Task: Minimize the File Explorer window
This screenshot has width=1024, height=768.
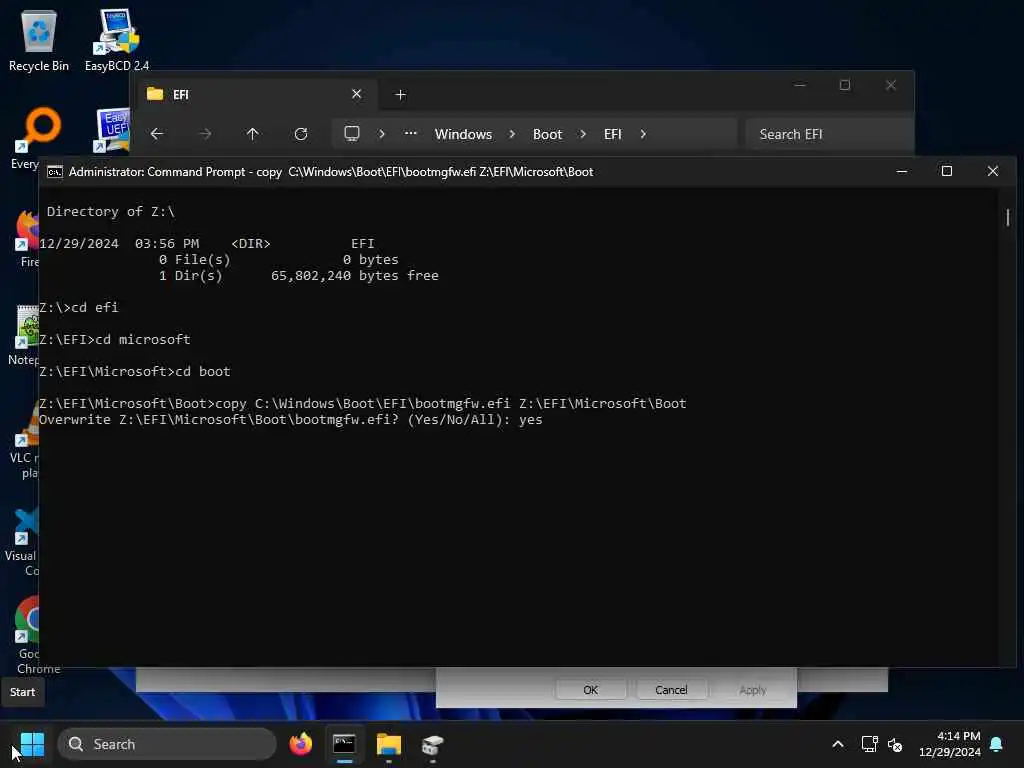Action: pyautogui.click(x=800, y=85)
